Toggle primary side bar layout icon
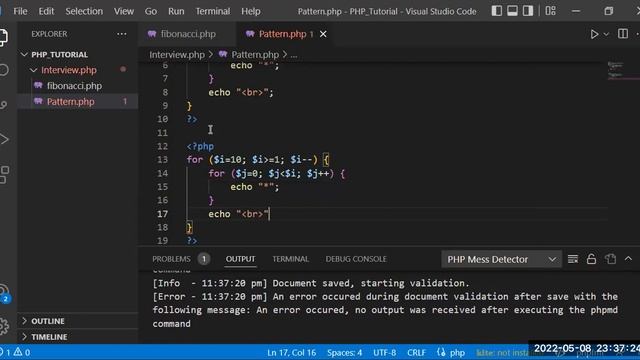The width and height of the screenshot is (640, 360). (x=497, y=11)
